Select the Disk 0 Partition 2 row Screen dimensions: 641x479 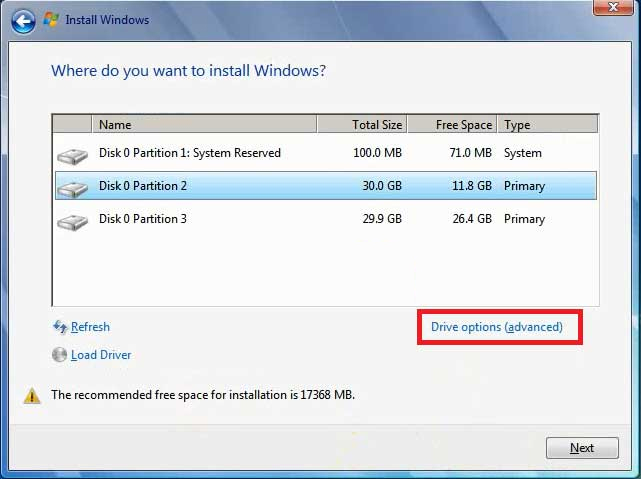coord(326,186)
